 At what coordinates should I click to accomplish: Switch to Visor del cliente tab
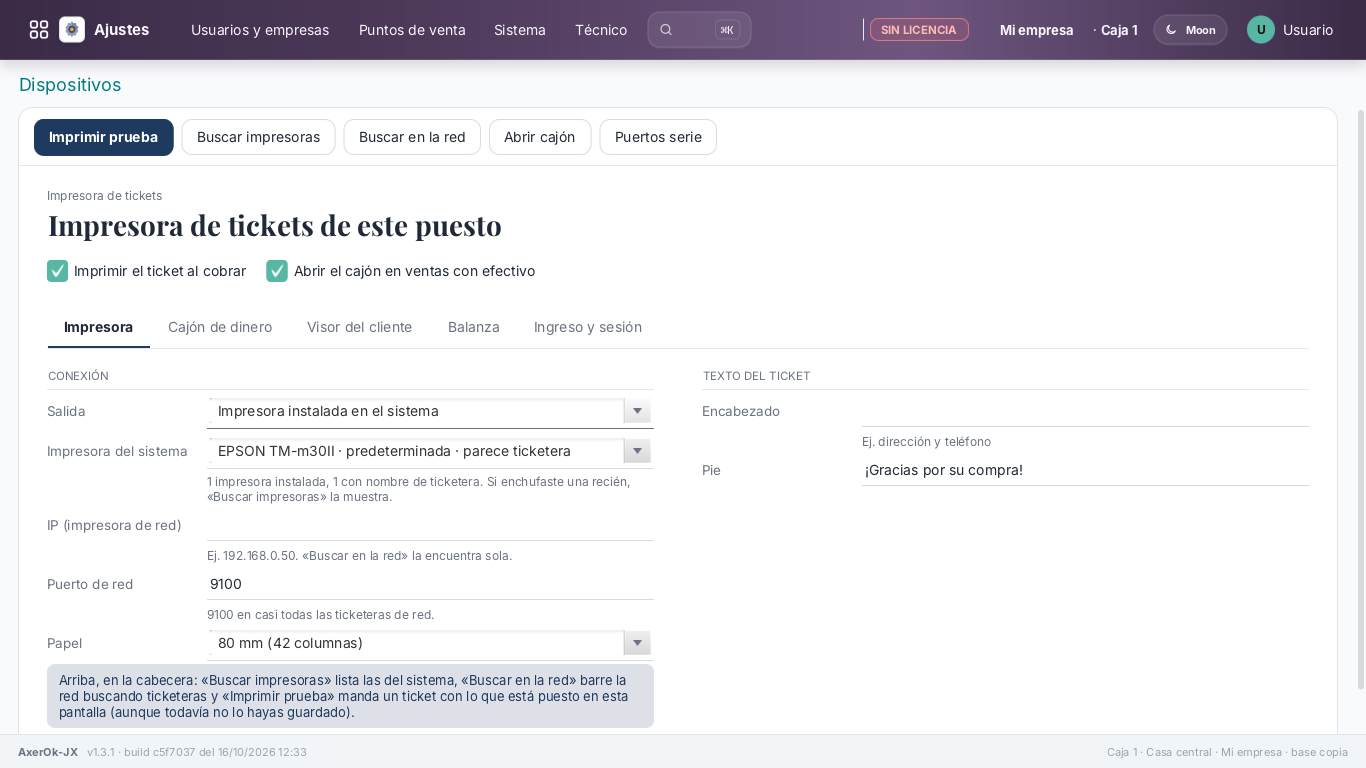tap(360, 327)
